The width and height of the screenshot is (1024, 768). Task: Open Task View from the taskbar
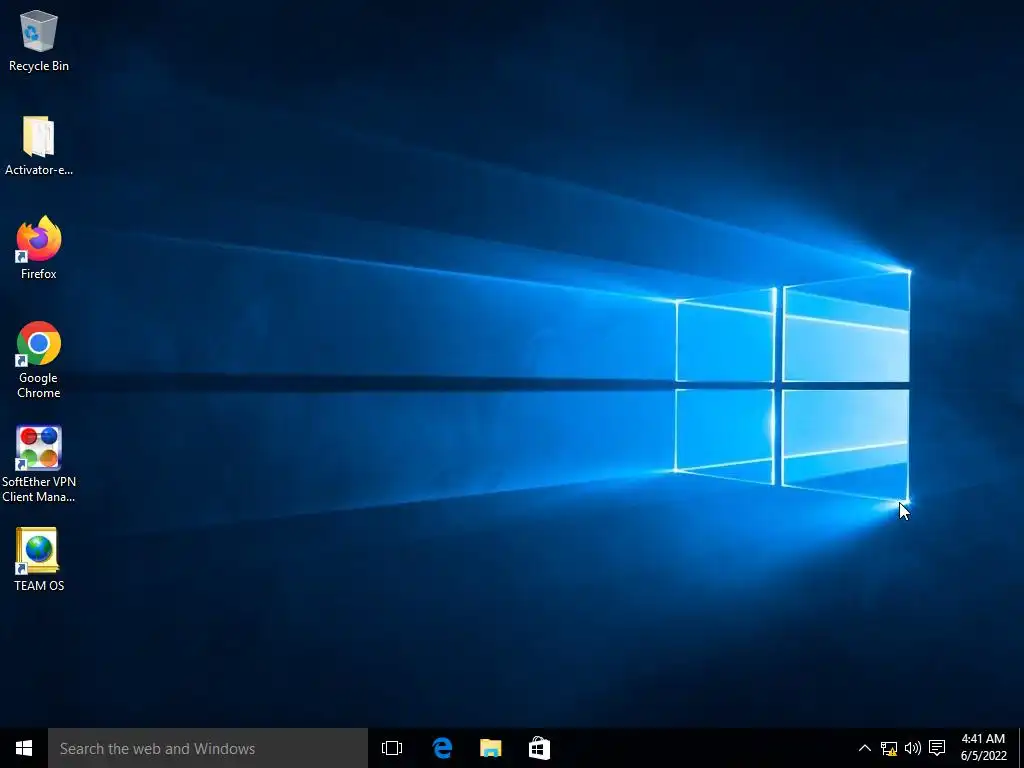pos(392,748)
